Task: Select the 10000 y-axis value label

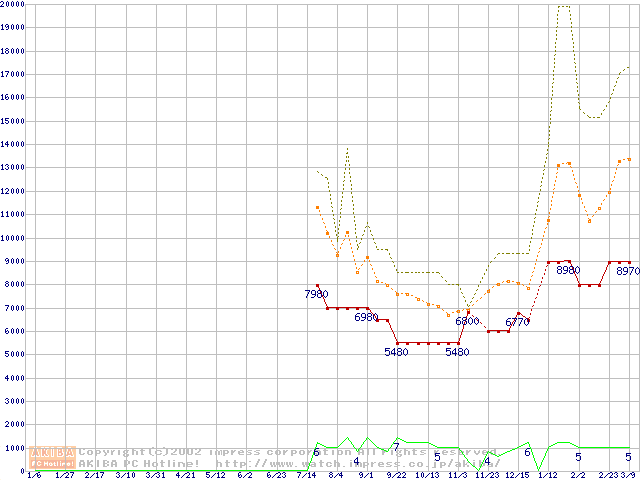Action: tap(13, 238)
